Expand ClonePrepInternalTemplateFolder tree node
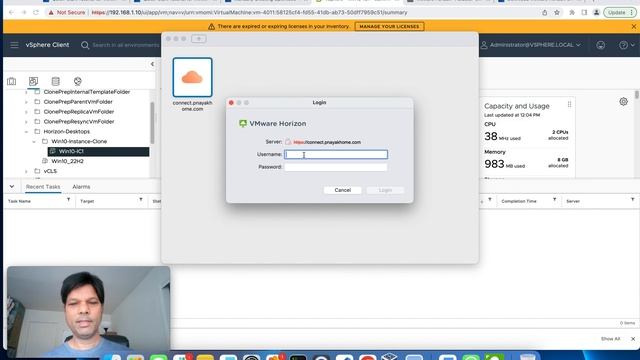 27,92
